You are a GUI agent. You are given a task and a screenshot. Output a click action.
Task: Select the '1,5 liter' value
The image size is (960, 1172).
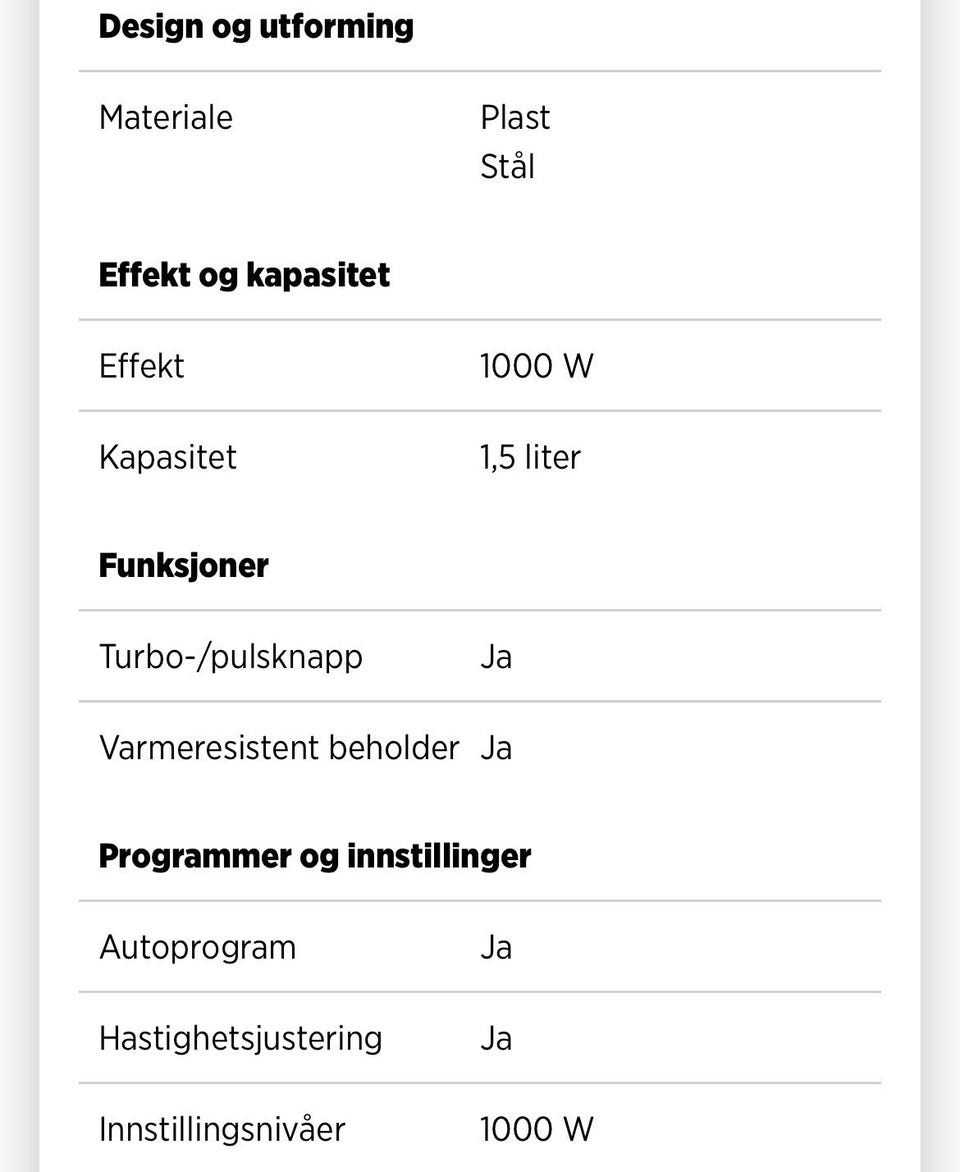(530, 457)
